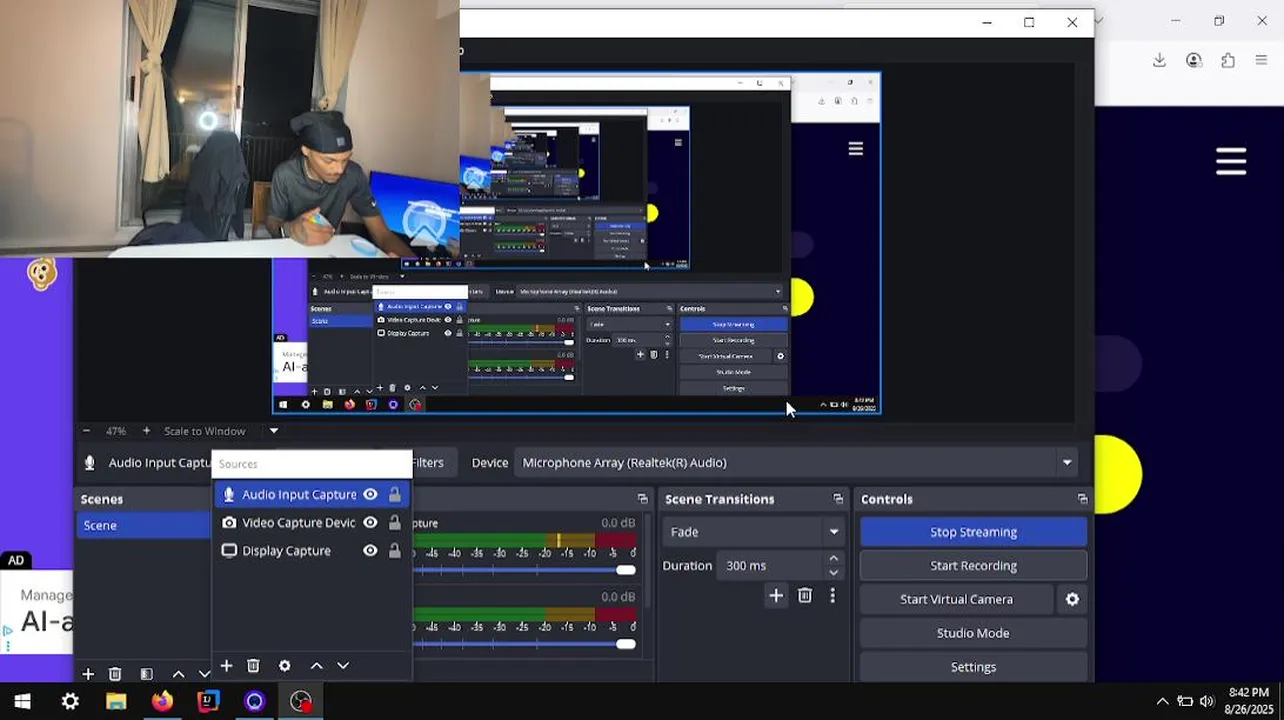Open the virtual camera settings gear
Viewport: 1284px width, 720px height.
(x=1072, y=599)
